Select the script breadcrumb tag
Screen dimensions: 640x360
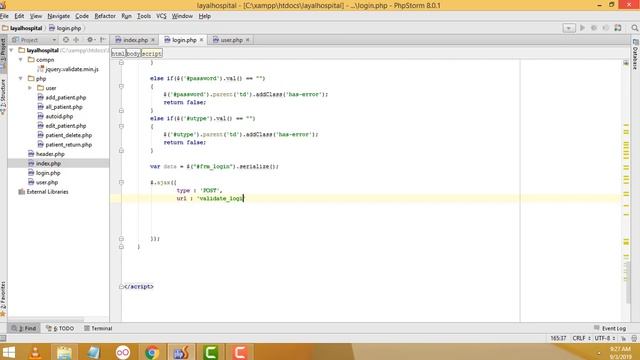[151, 53]
